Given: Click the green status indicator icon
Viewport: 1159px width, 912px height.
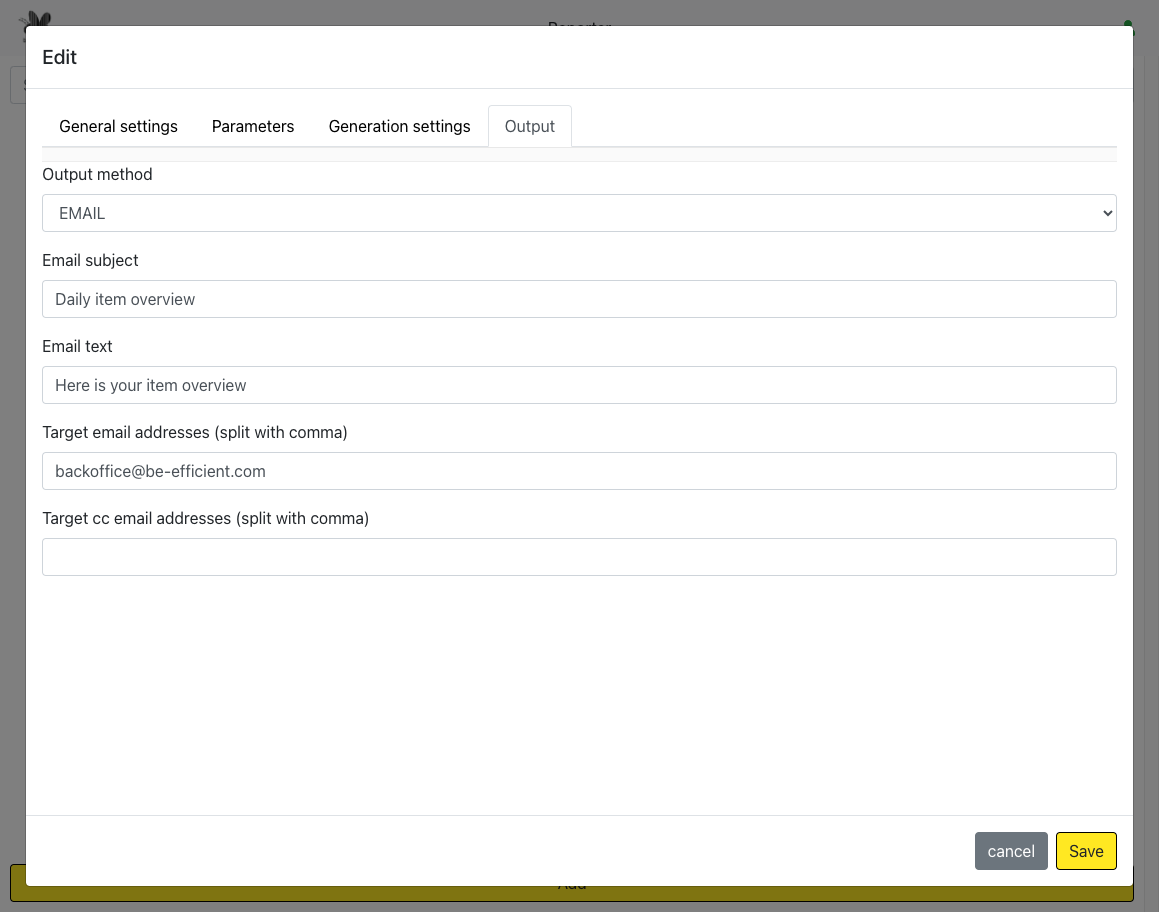Looking at the screenshot, I should [1128, 23].
